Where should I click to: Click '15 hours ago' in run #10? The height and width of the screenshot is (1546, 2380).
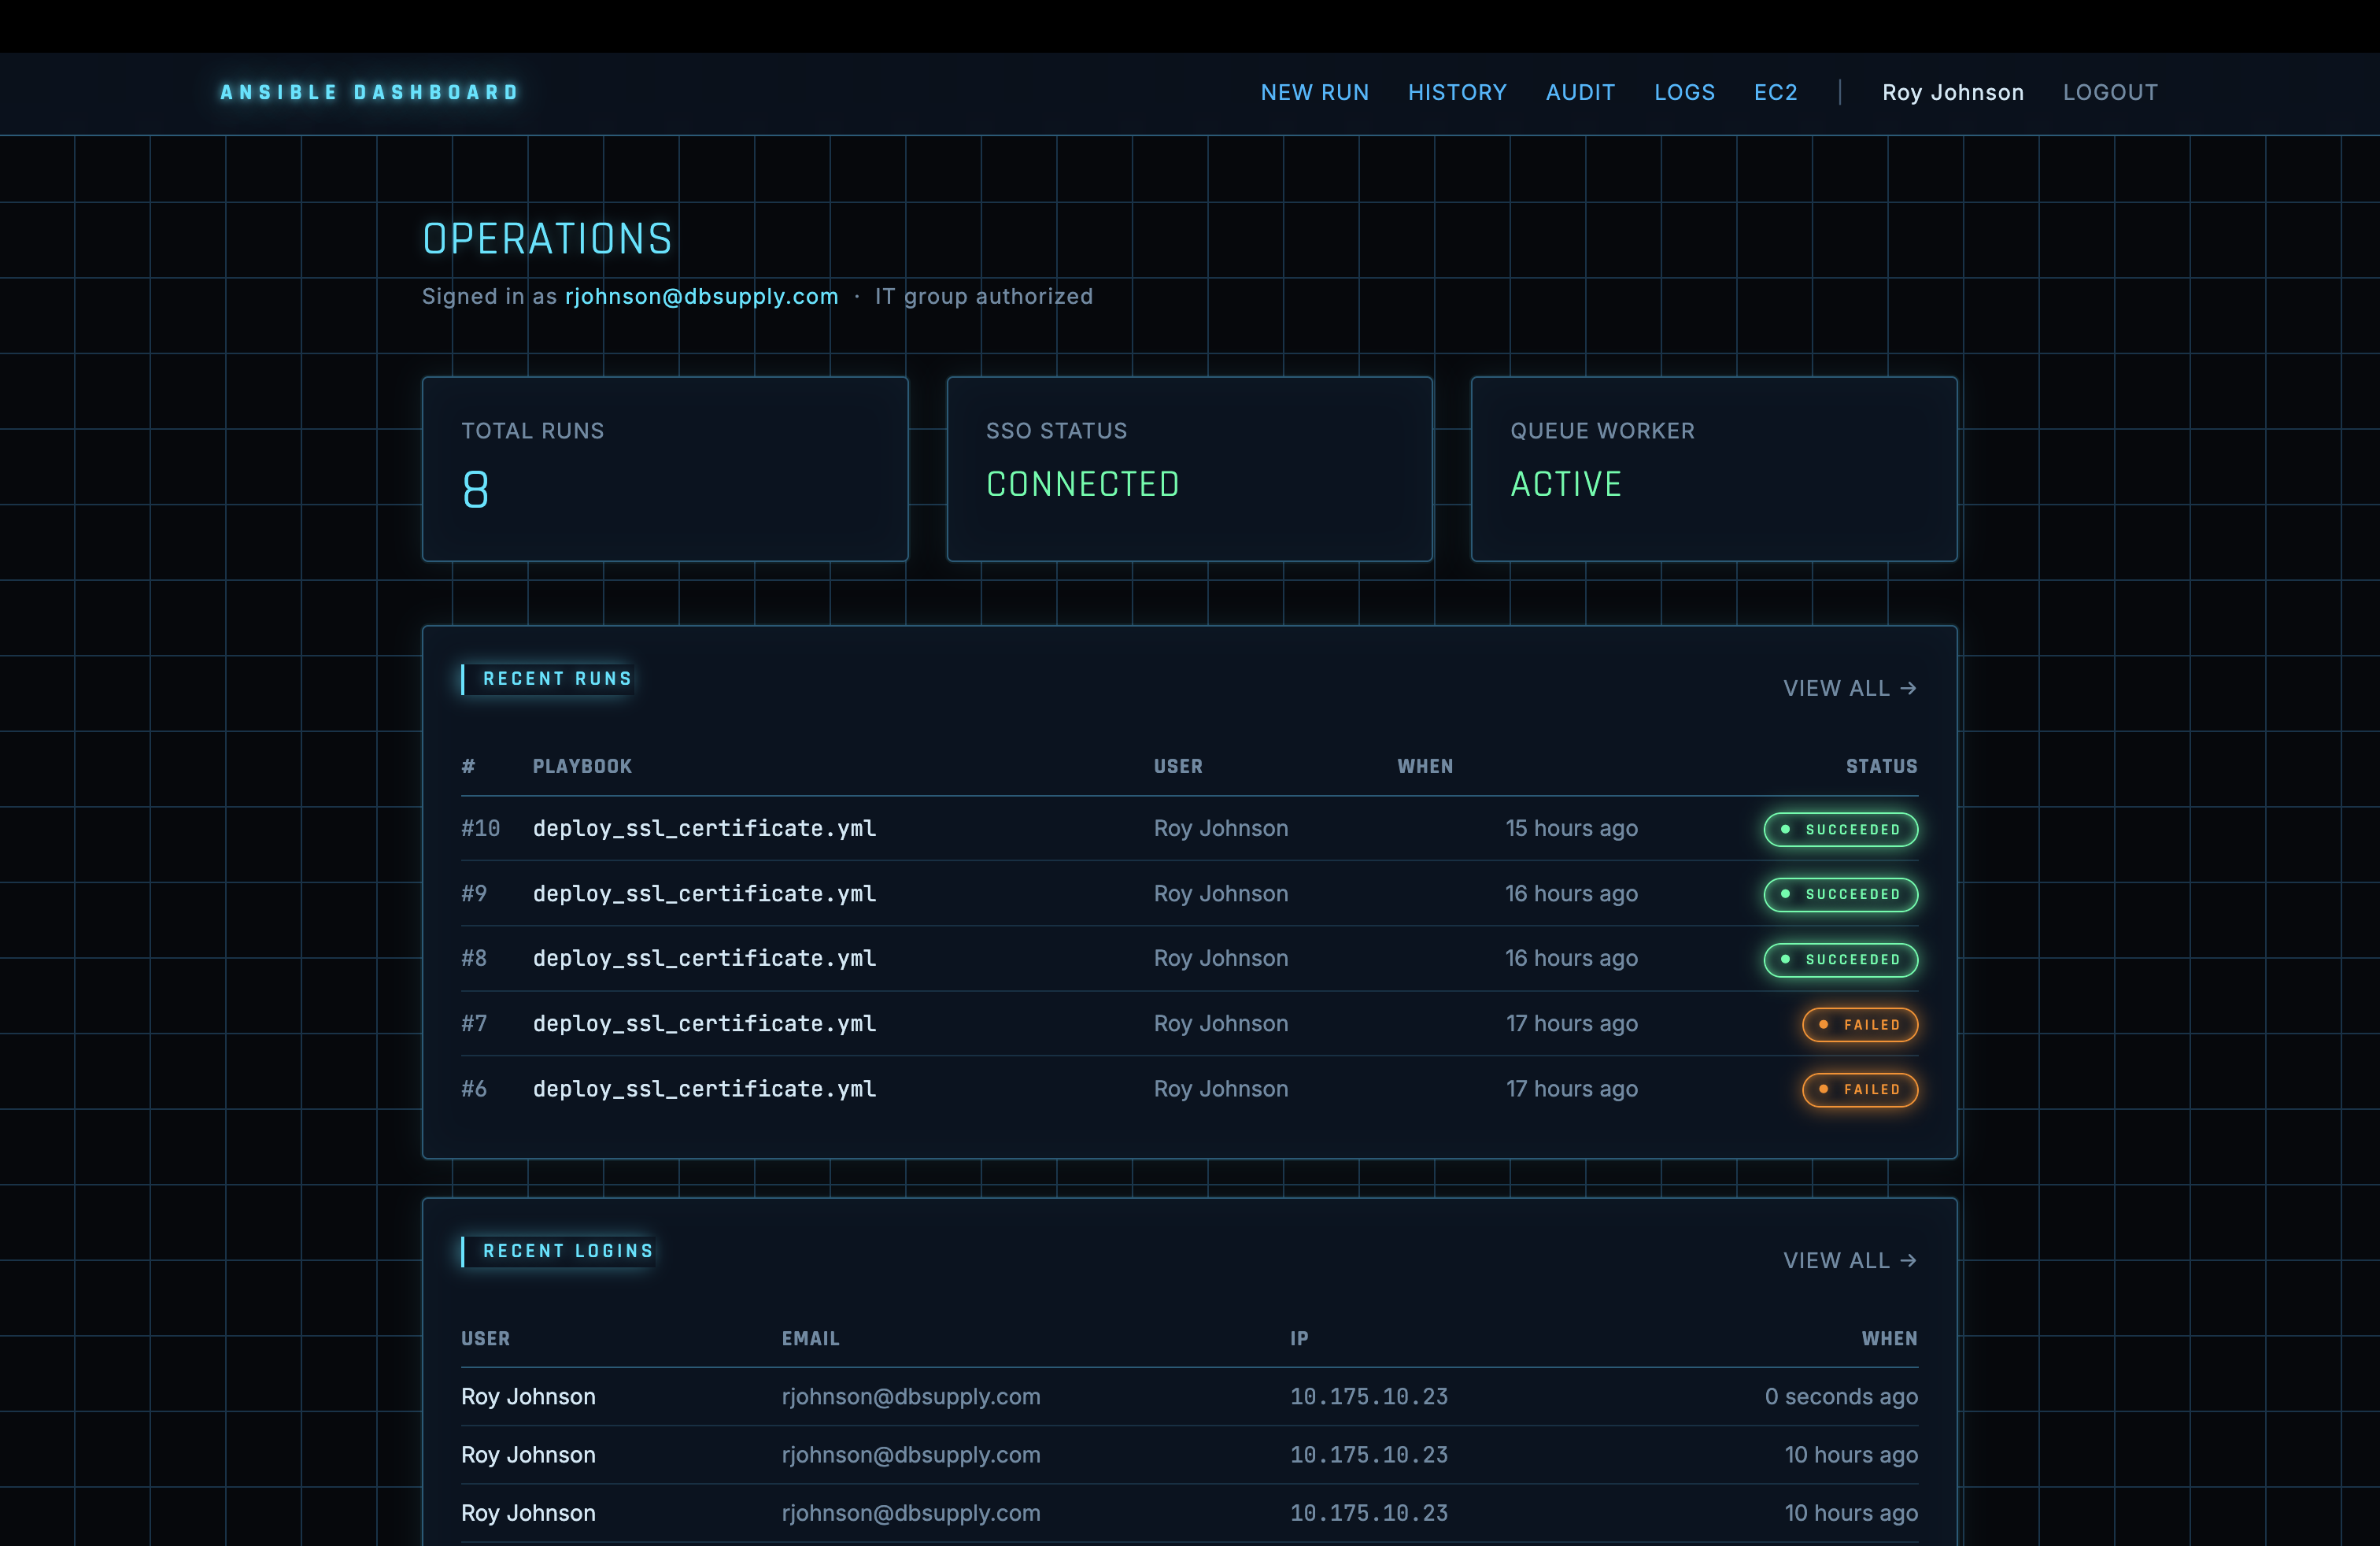point(1571,828)
